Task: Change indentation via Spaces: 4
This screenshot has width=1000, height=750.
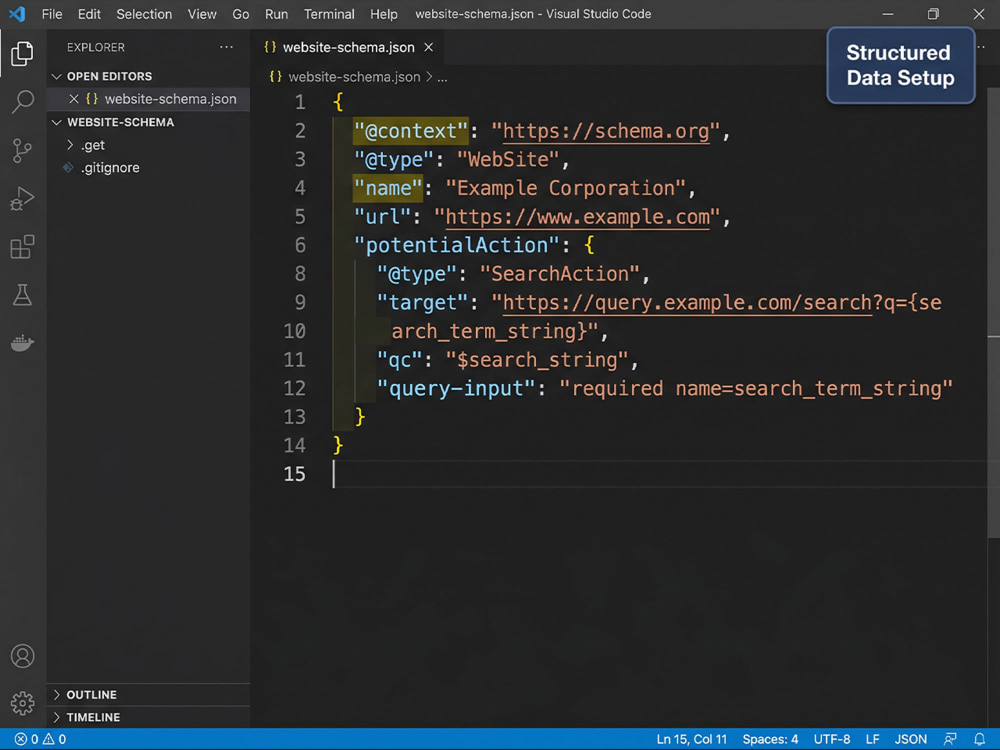Action: pyautogui.click(x=770, y=739)
